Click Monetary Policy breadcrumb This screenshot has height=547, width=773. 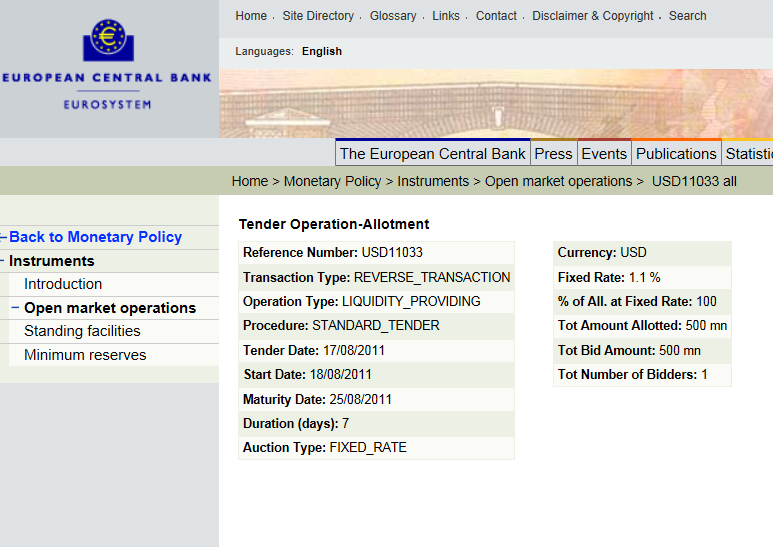332,181
